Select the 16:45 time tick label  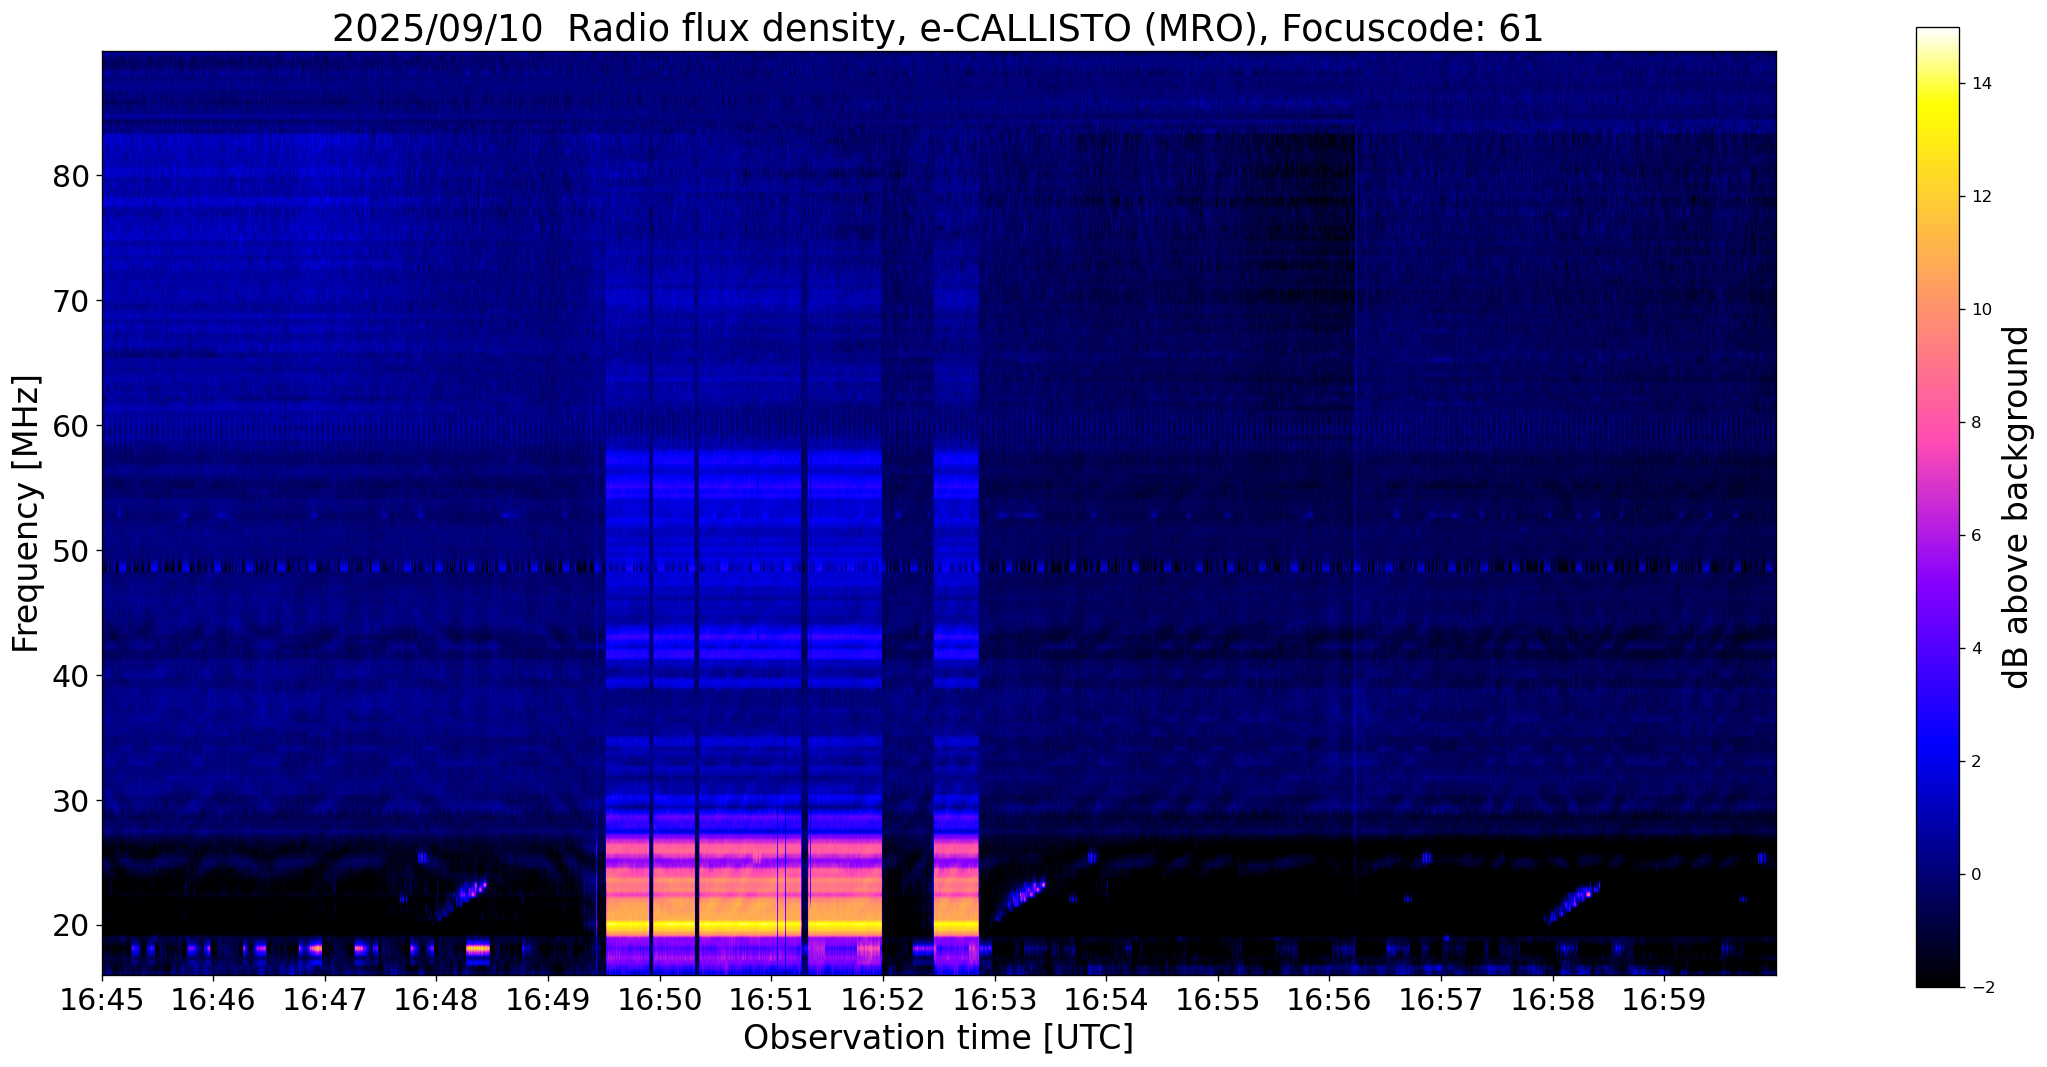pos(102,1000)
